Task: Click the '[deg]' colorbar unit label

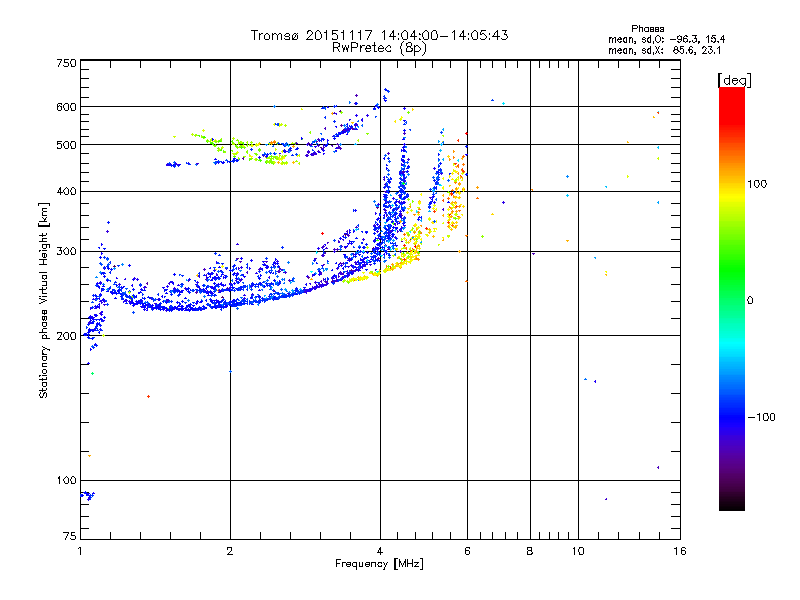Action: click(734, 81)
